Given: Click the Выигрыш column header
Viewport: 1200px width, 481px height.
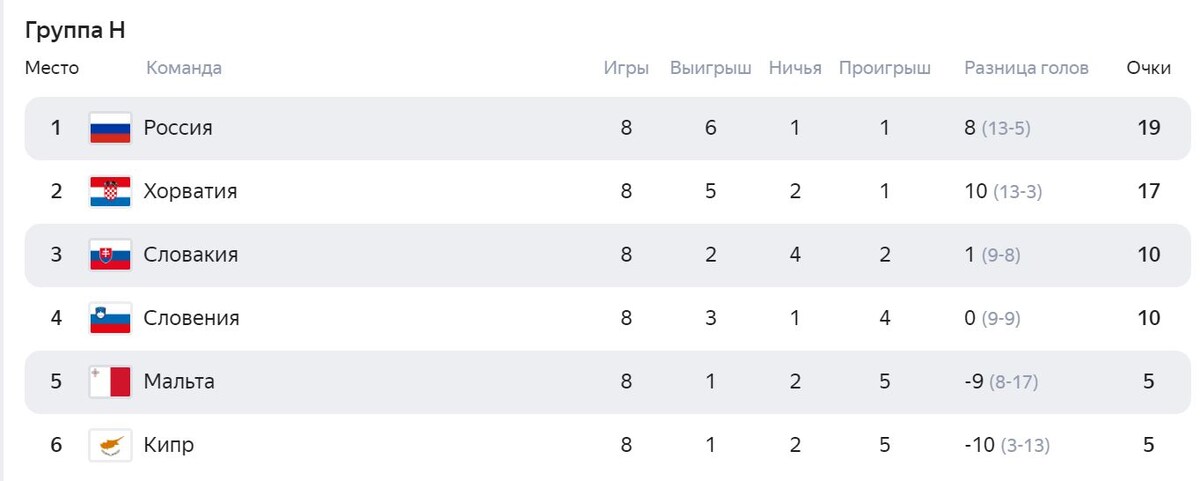Looking at the screenshot, I should click(x=711, y=69).
